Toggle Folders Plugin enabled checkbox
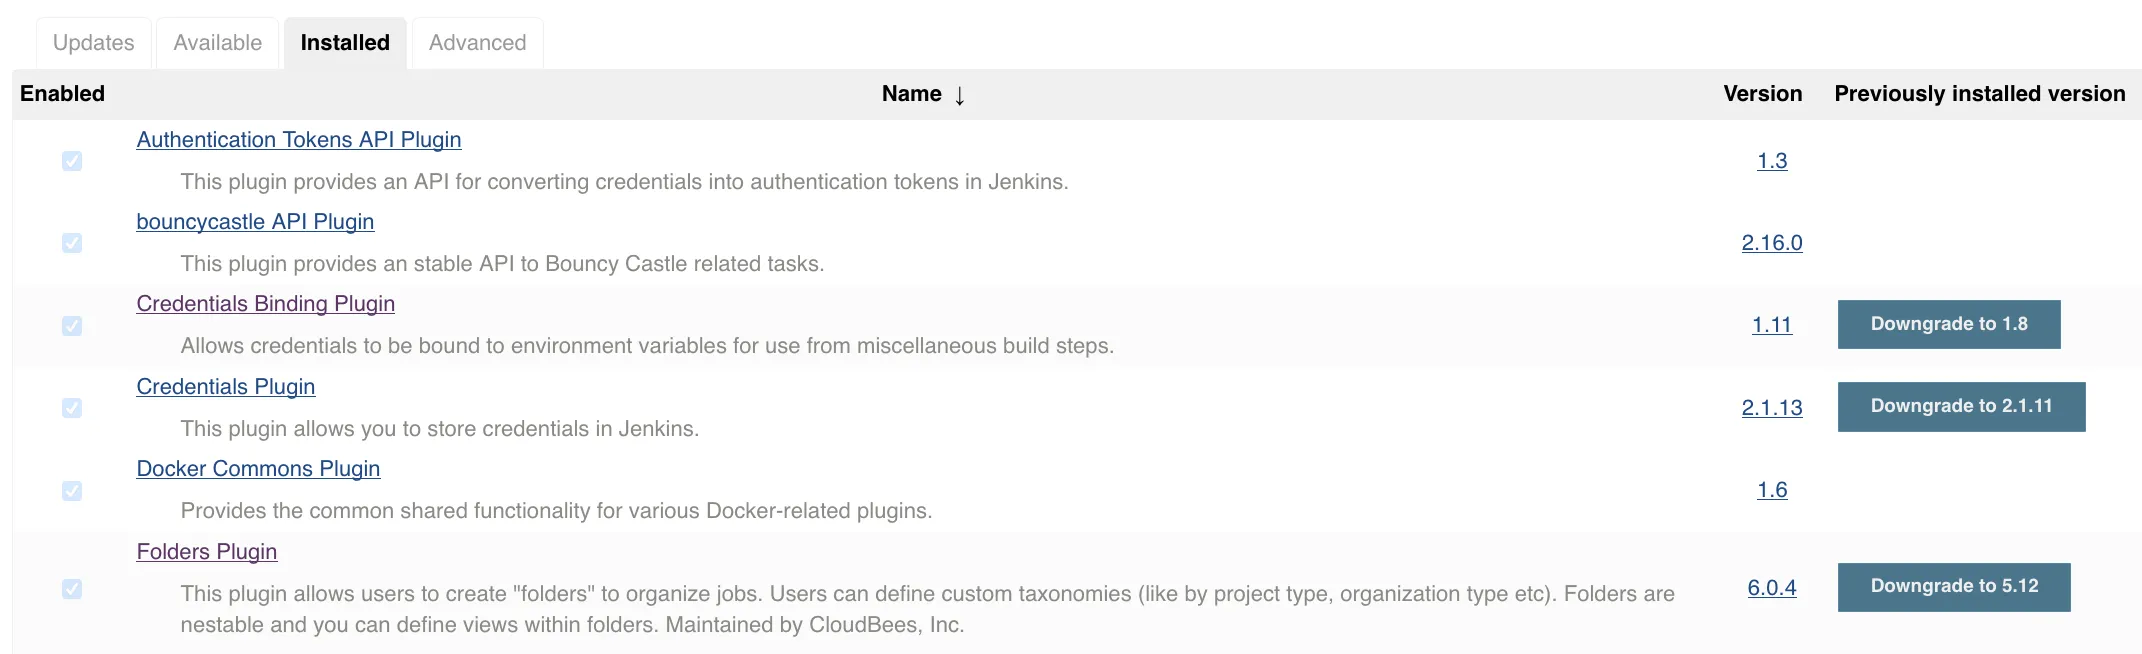Image resolution: width=2142 pixels, height=654 pixels. click(72, 589)
